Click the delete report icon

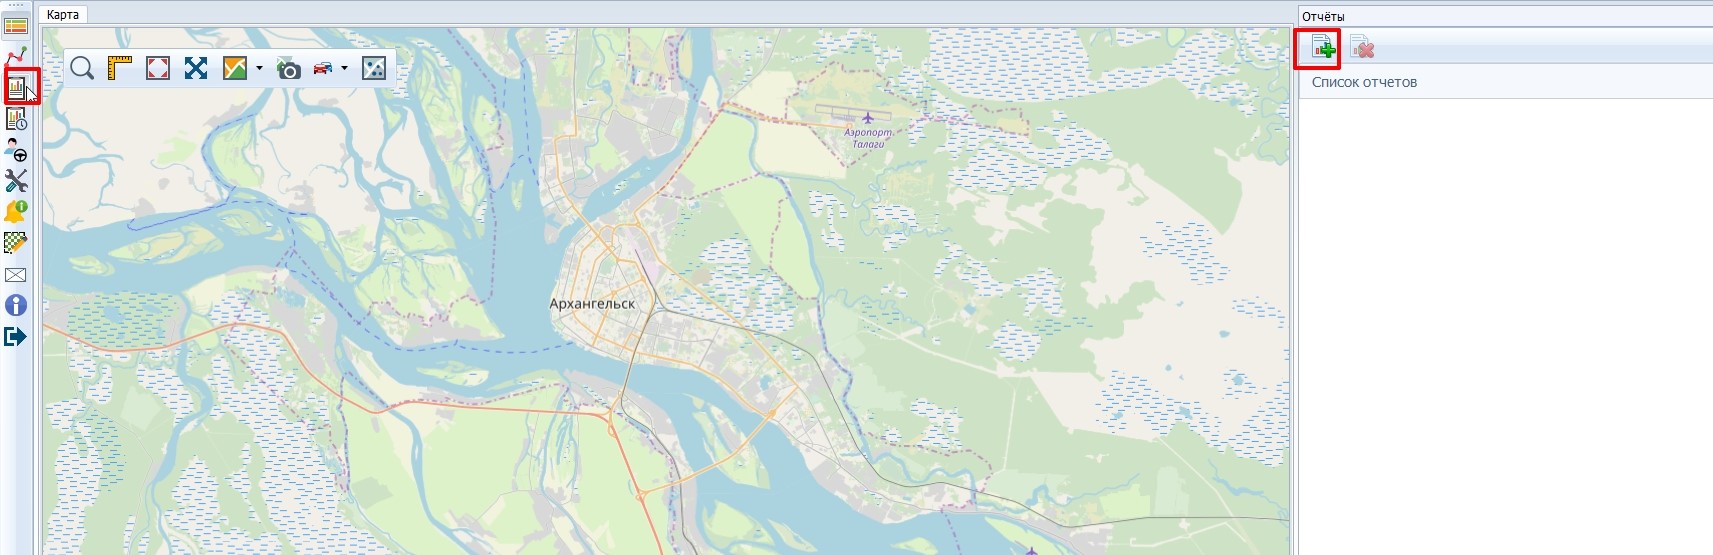point(1361,47)
